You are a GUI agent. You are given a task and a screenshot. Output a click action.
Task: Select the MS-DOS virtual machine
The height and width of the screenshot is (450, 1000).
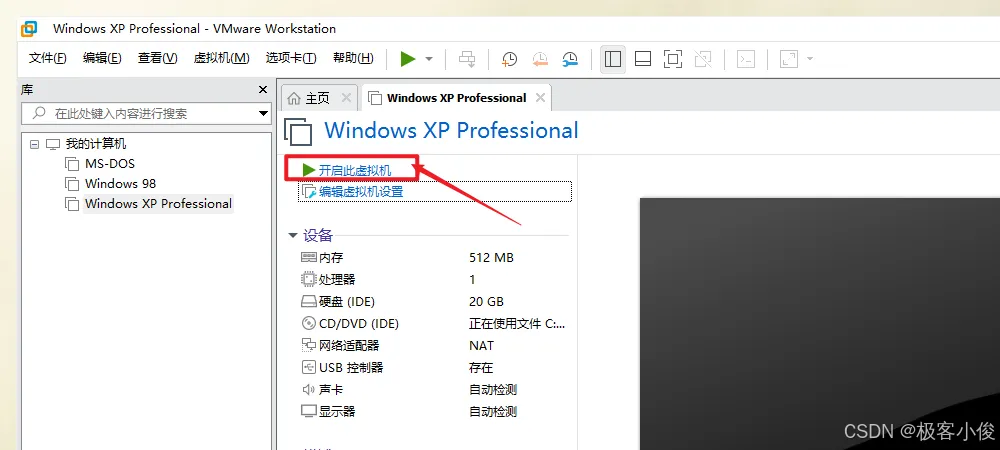click(110, 164)
